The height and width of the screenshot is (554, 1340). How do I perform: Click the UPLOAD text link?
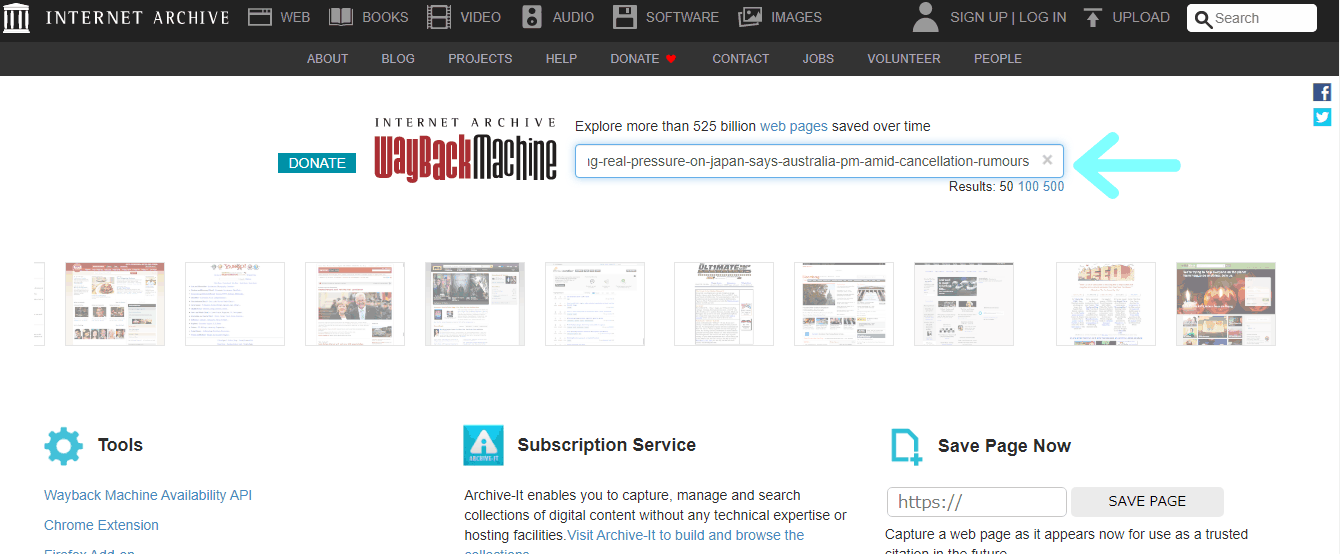click(1141, 17)
